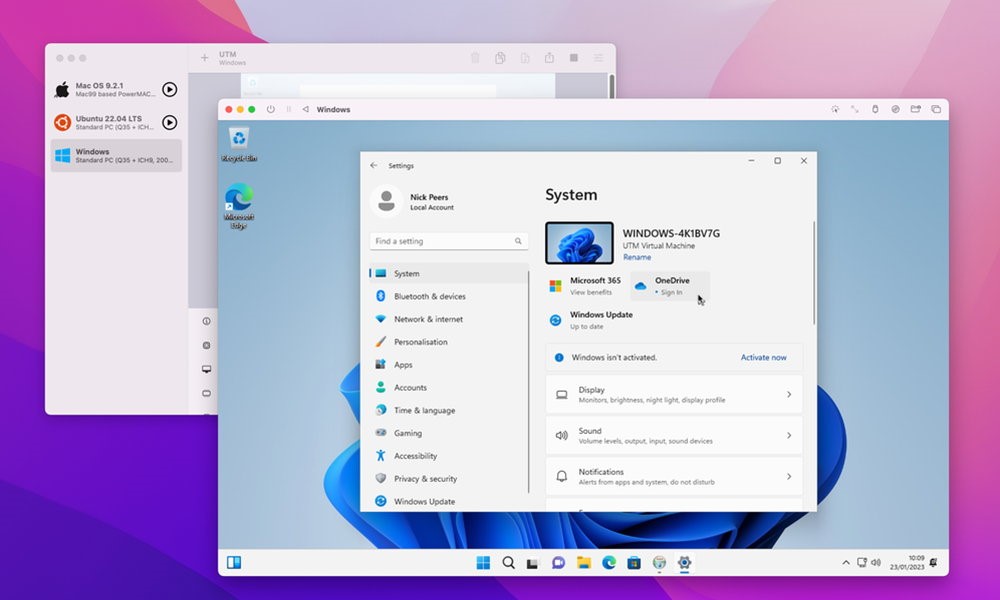Expand the Display settings row
1000x600 pixels.
tap(674, 395)
